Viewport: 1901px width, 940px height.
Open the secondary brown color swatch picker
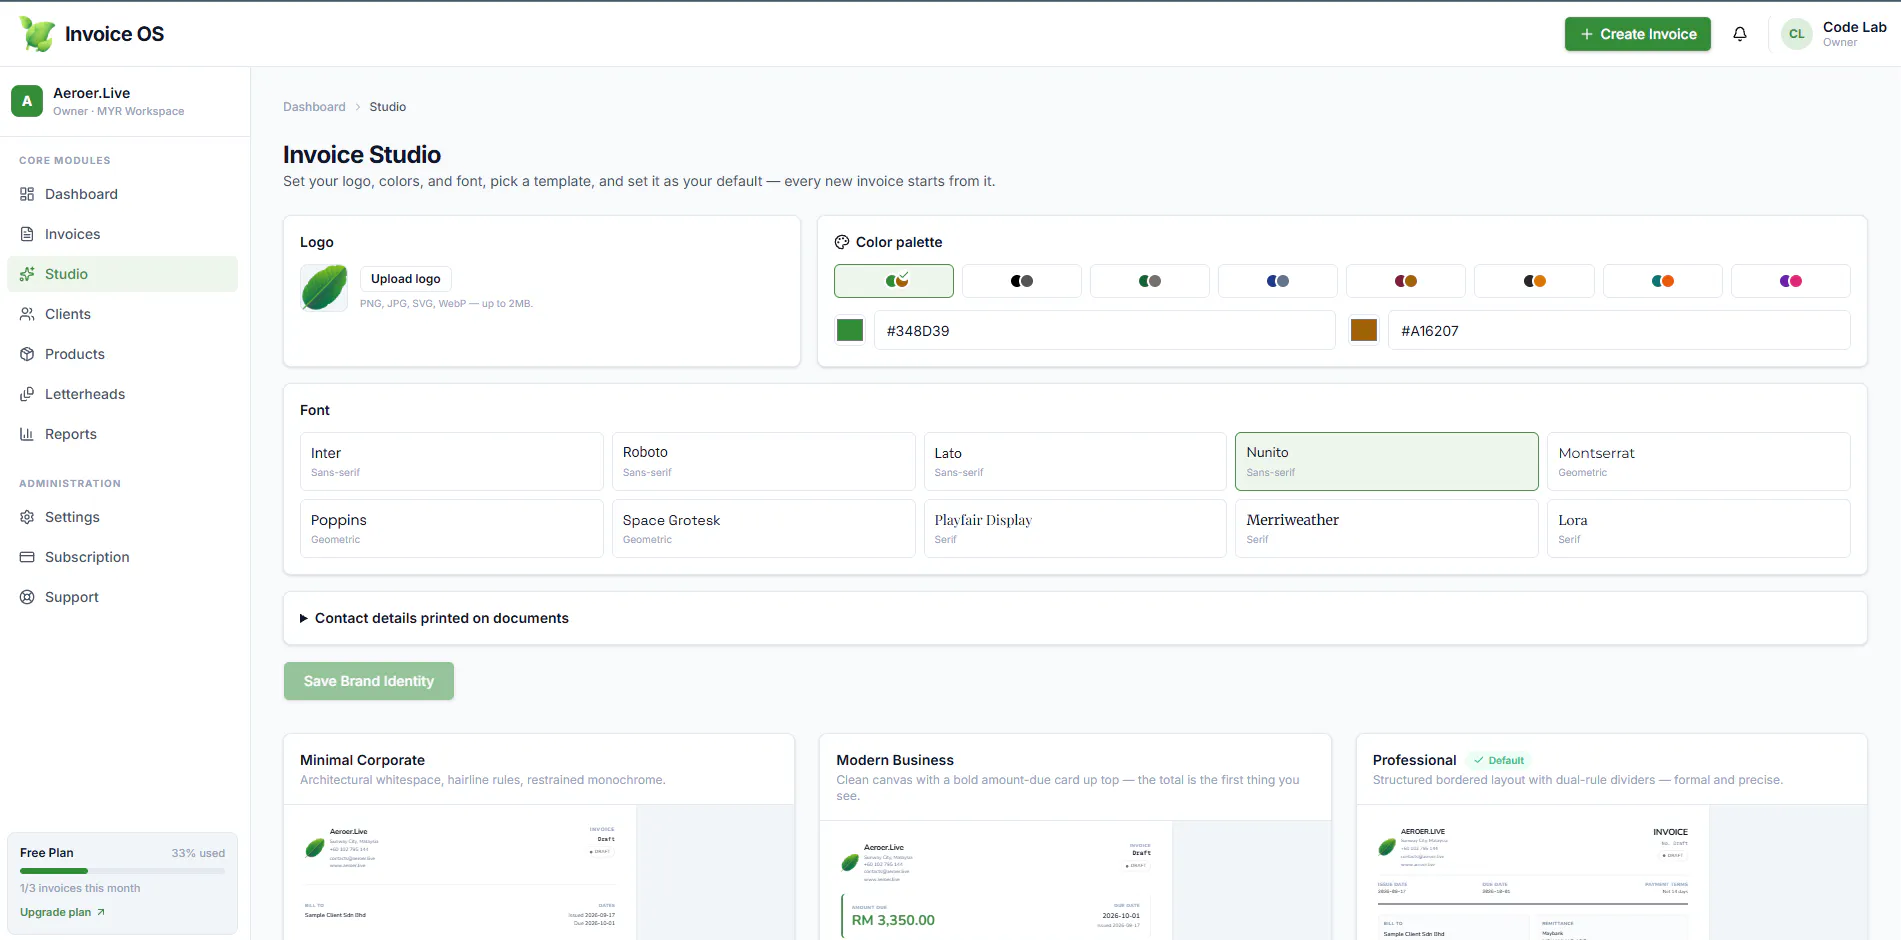[1364, 330]
